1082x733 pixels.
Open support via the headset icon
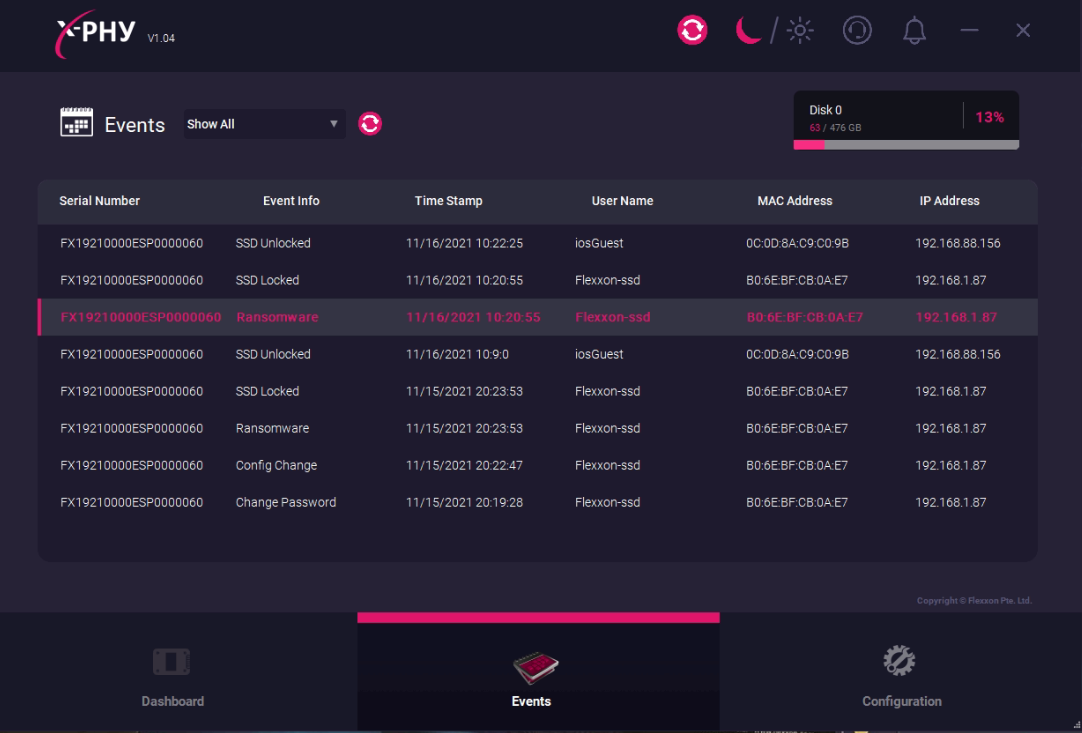pyautogui.click(x=857, y=30)
